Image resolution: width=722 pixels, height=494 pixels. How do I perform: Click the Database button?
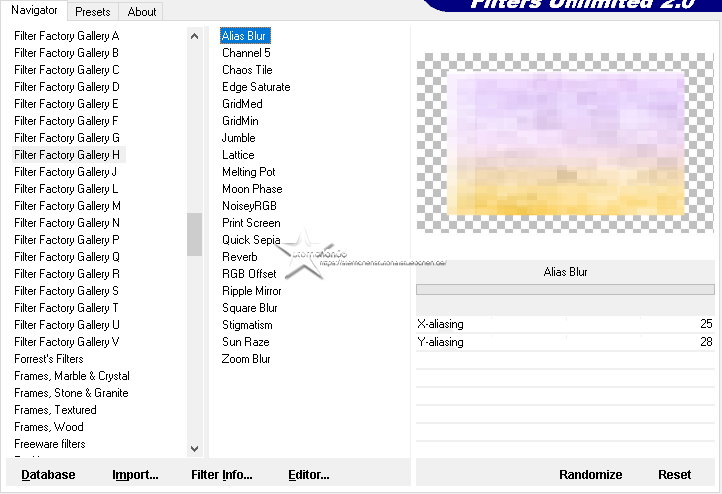[48, 475]
